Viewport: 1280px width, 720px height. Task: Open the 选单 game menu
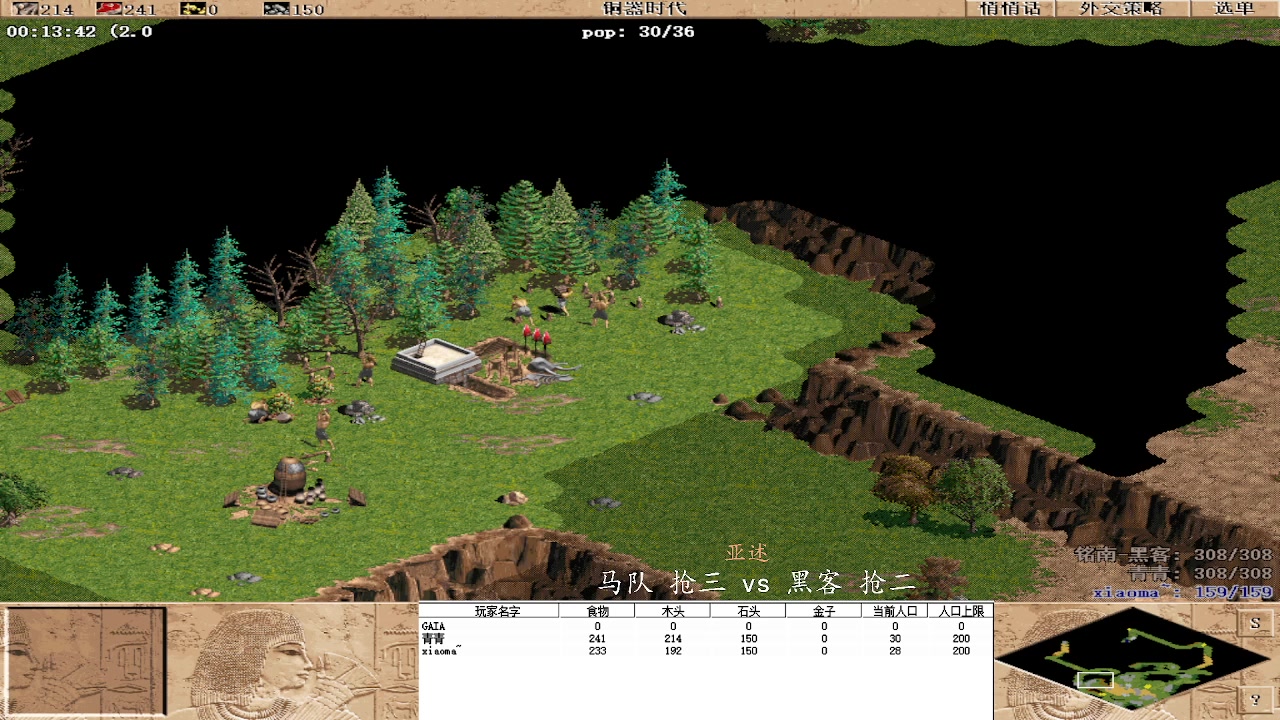[1234, 8]
